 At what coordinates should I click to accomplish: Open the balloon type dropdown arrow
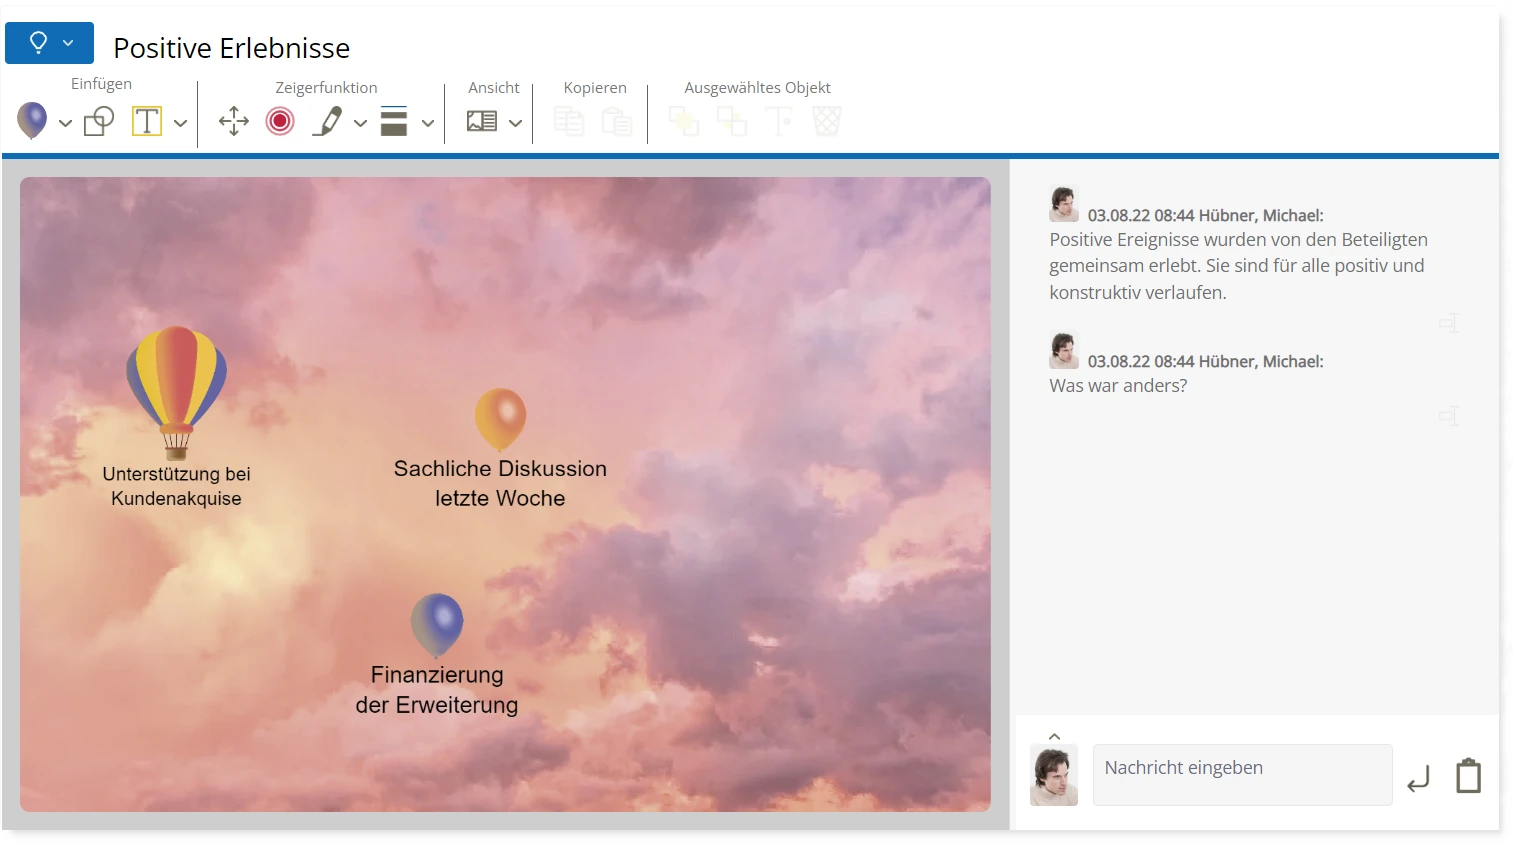[x=65, y=124]
